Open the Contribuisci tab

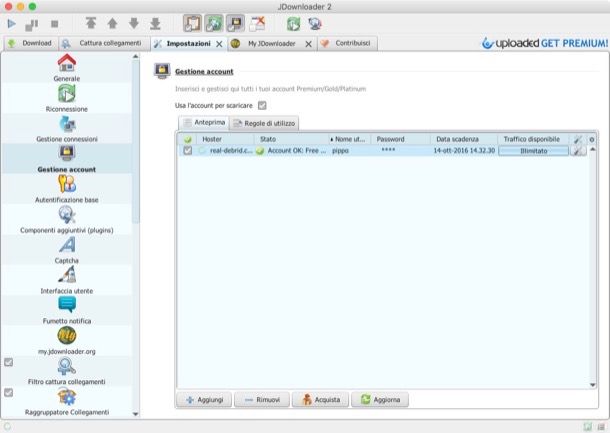click(347, 43)
